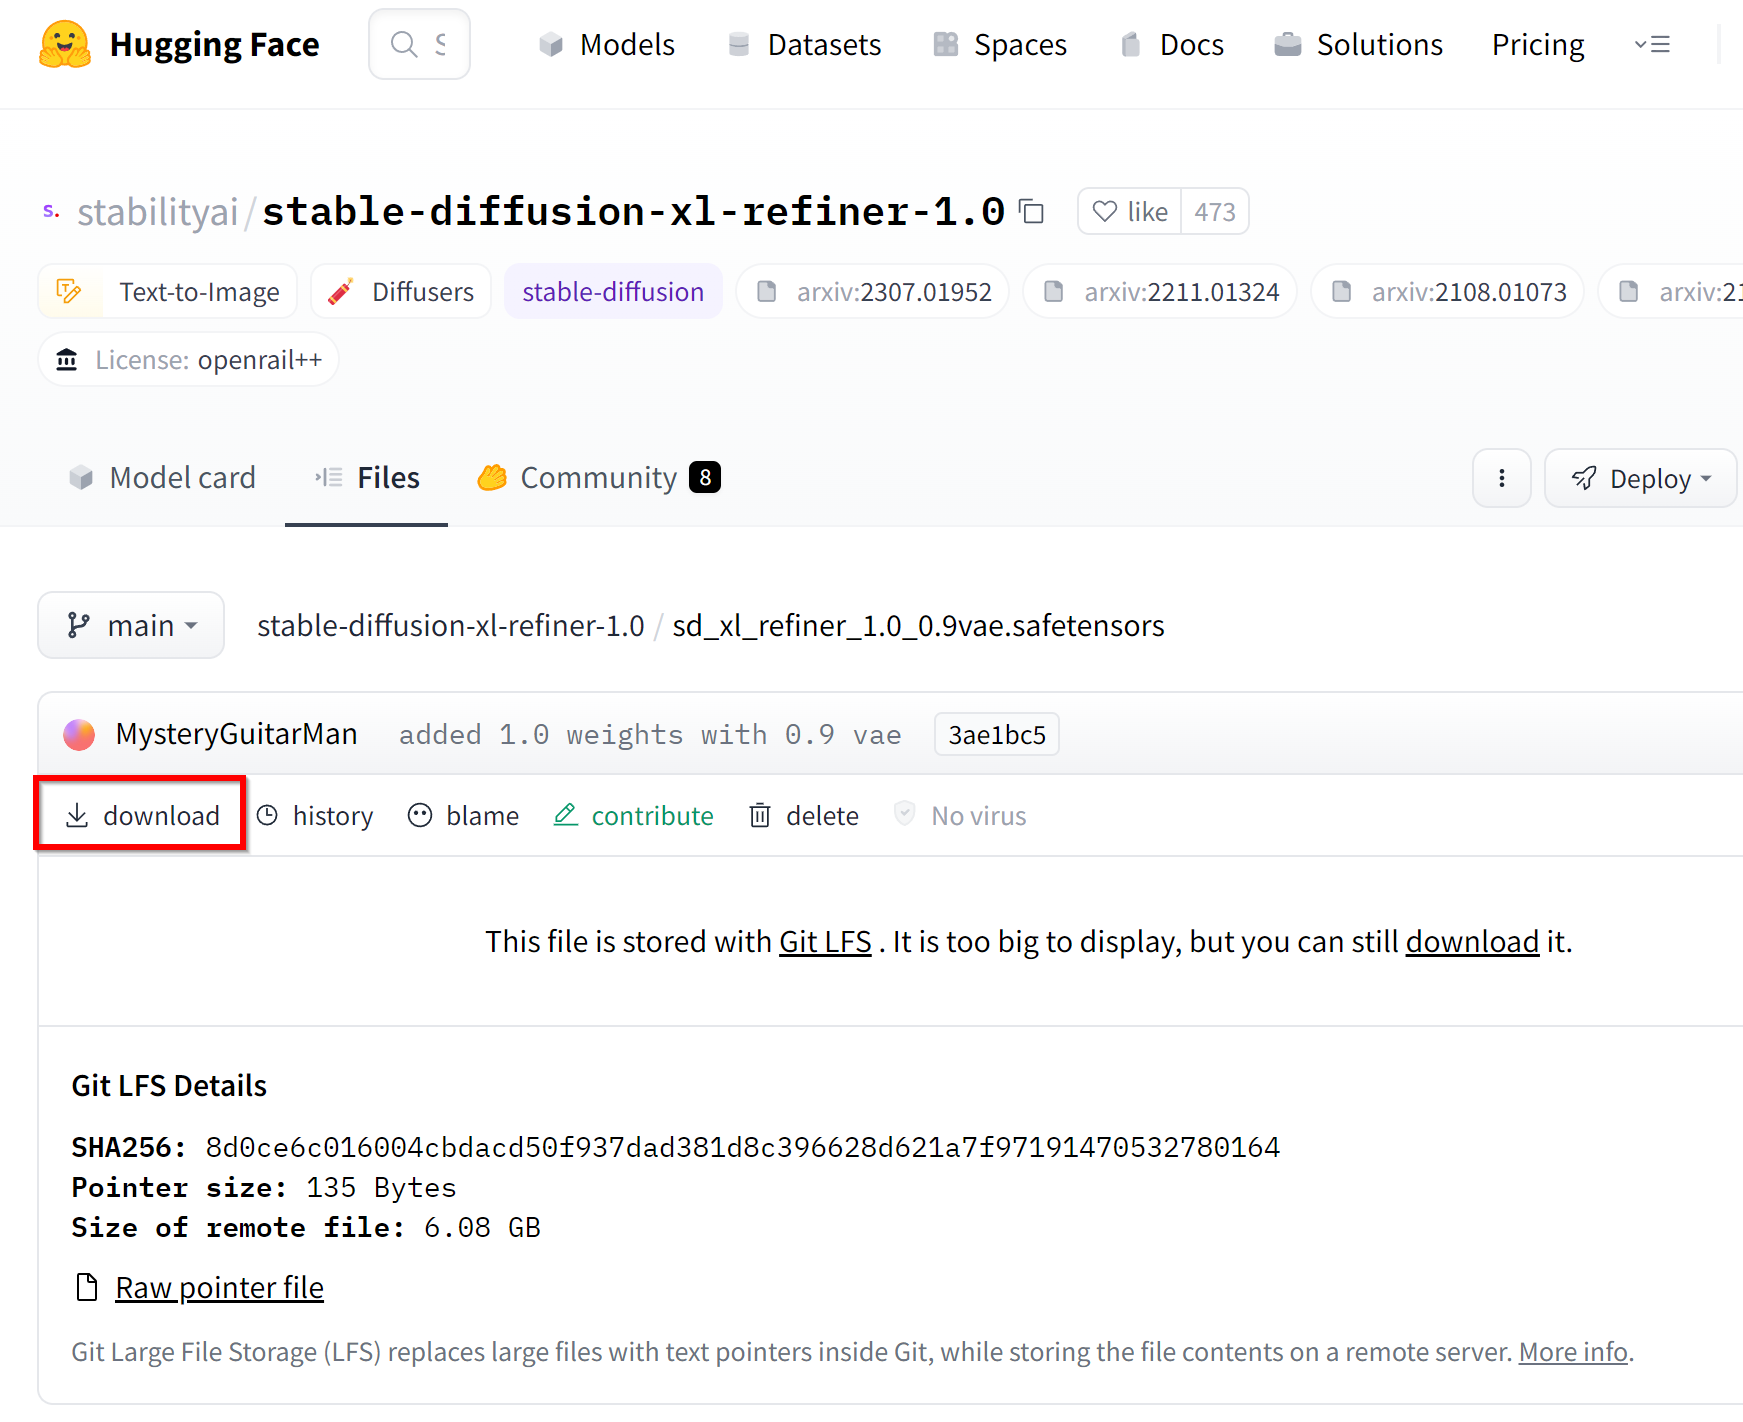Viewport: 1743px width, 1422px height.
Task: Open stable-diffusion-xl-refiner-1.0 model title link
Action: [x=633, y=212]
